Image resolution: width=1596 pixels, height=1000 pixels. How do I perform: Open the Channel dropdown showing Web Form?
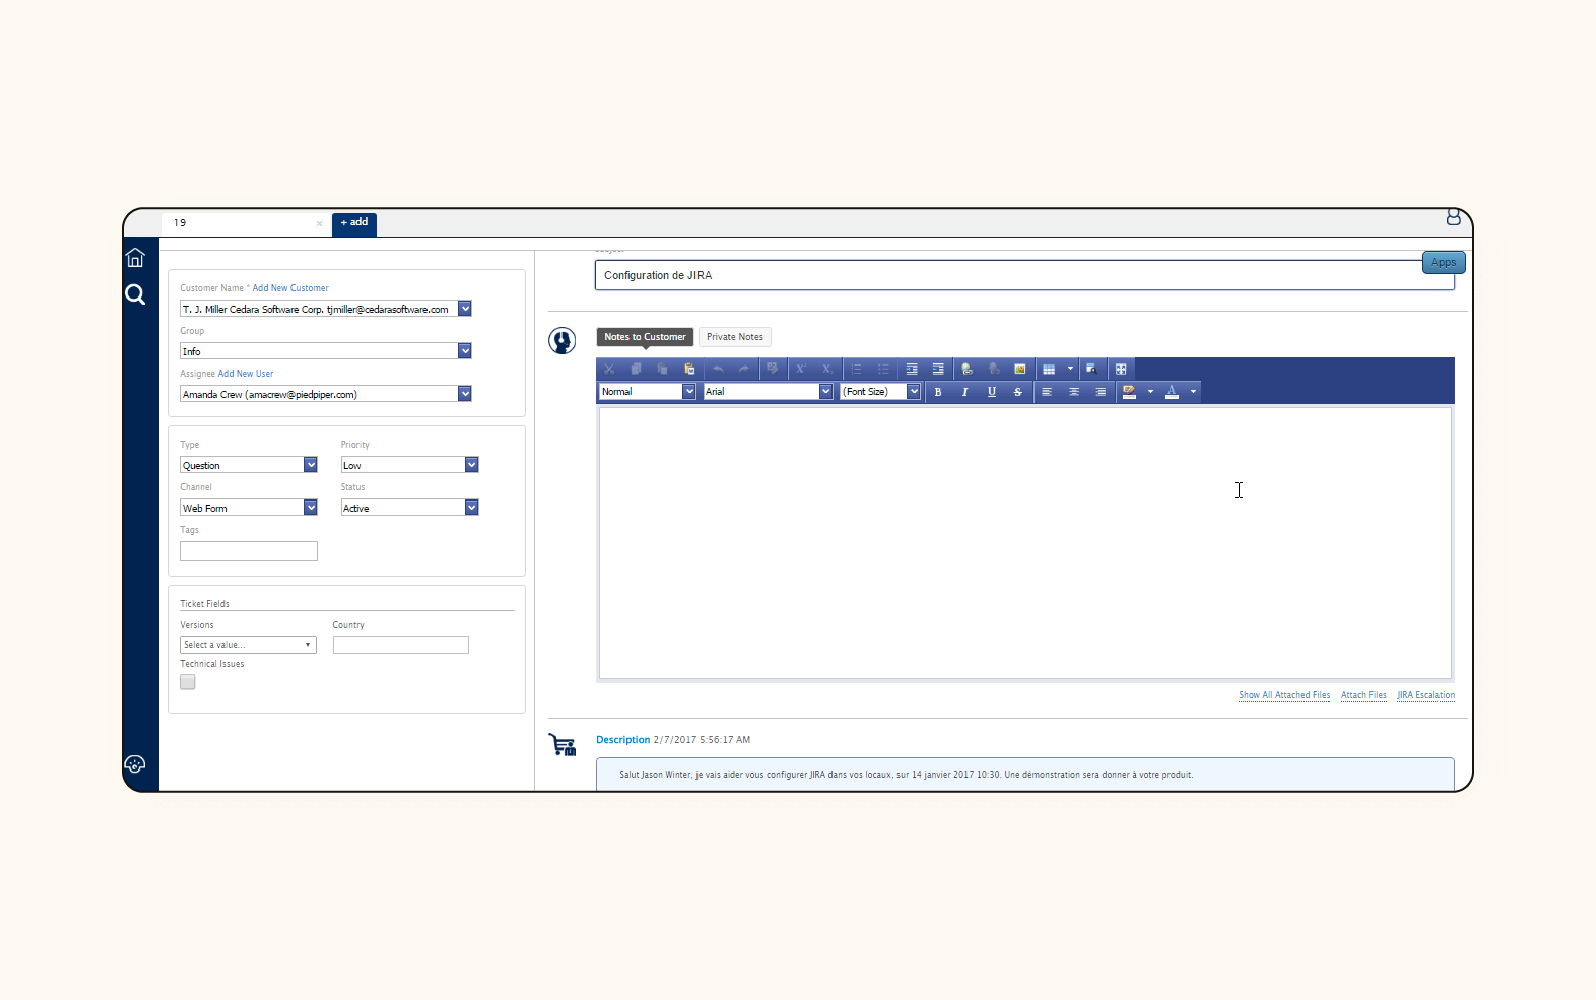[x=311, y=508]
